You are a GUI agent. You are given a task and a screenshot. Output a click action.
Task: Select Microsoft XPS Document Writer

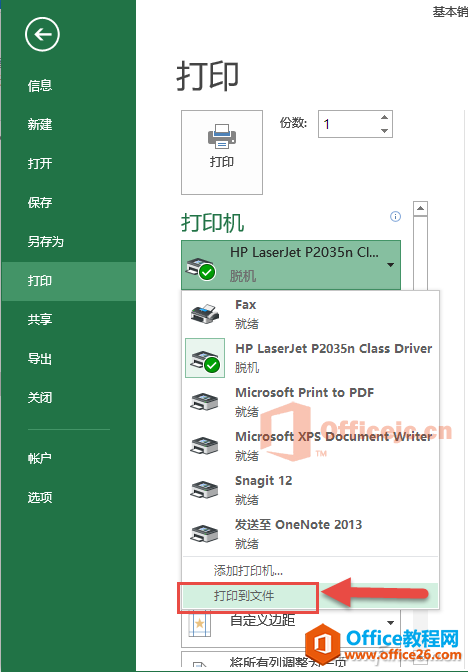(310, 446)
